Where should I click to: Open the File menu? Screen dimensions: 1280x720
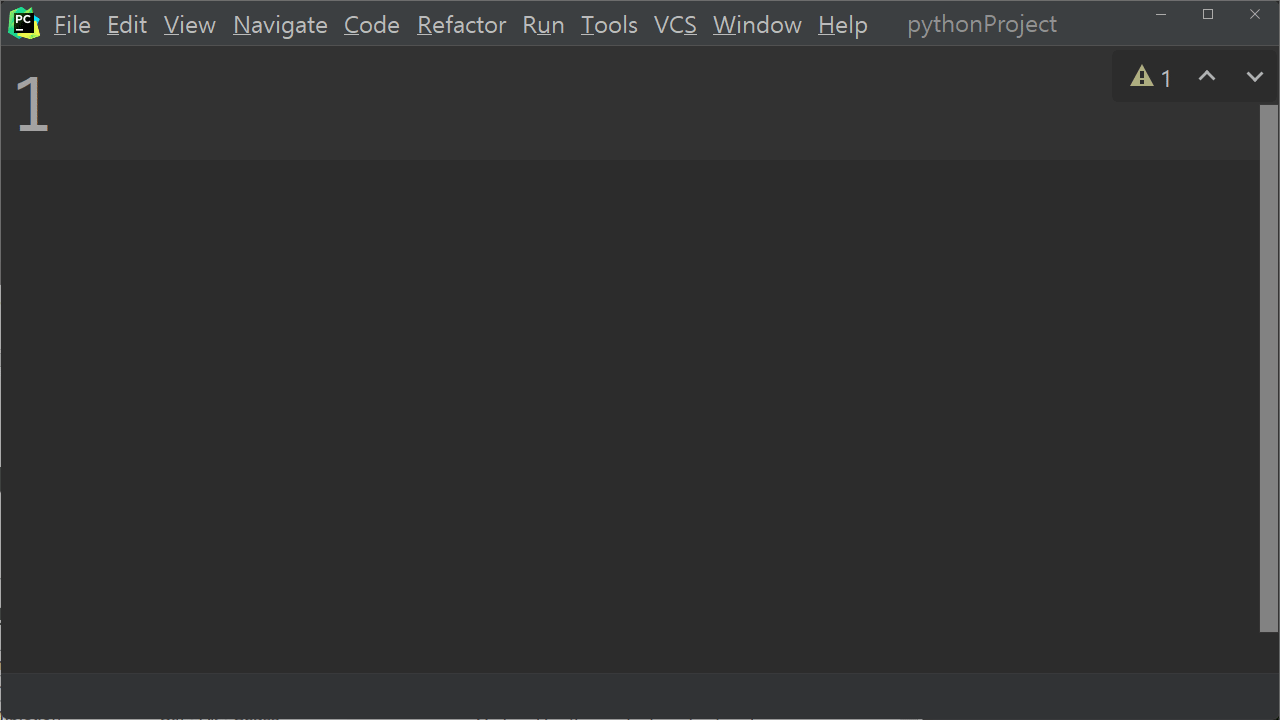[x=72, y=25]
